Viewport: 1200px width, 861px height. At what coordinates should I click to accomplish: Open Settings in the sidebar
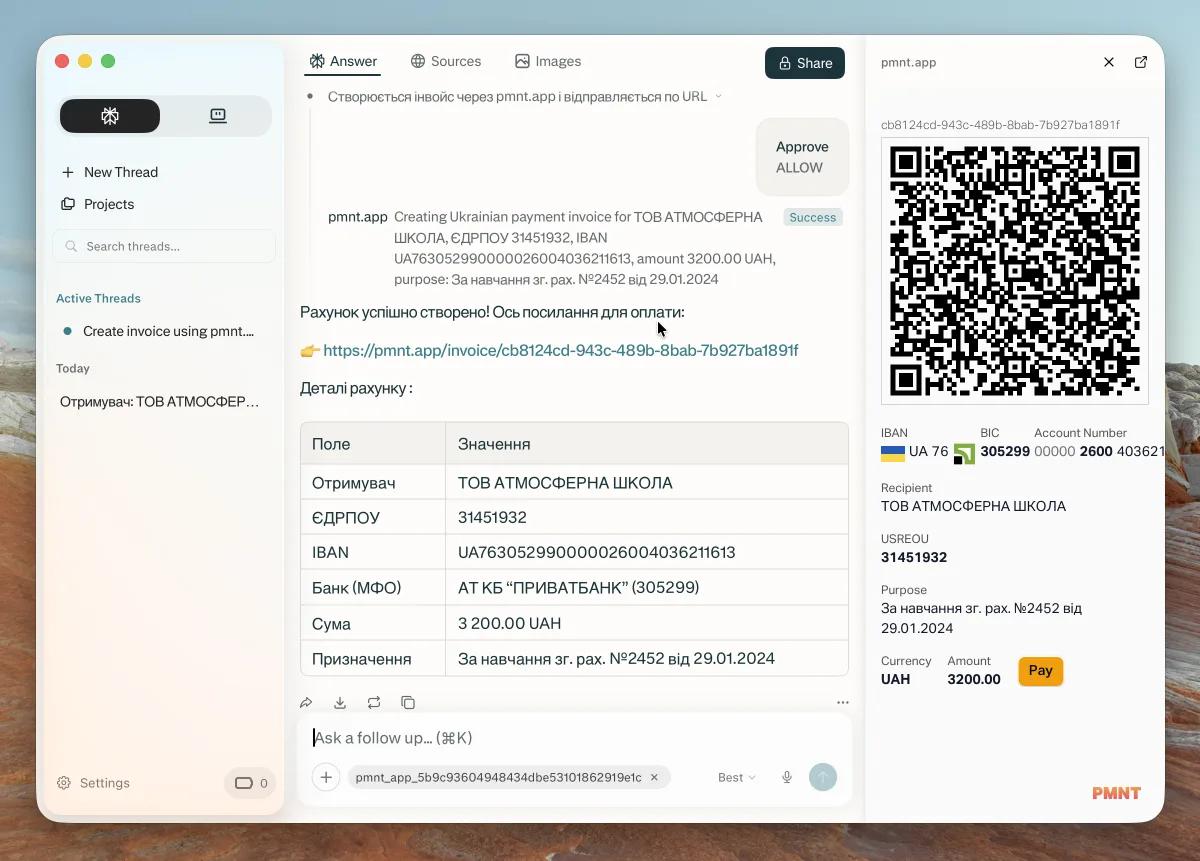coord(93,783)
